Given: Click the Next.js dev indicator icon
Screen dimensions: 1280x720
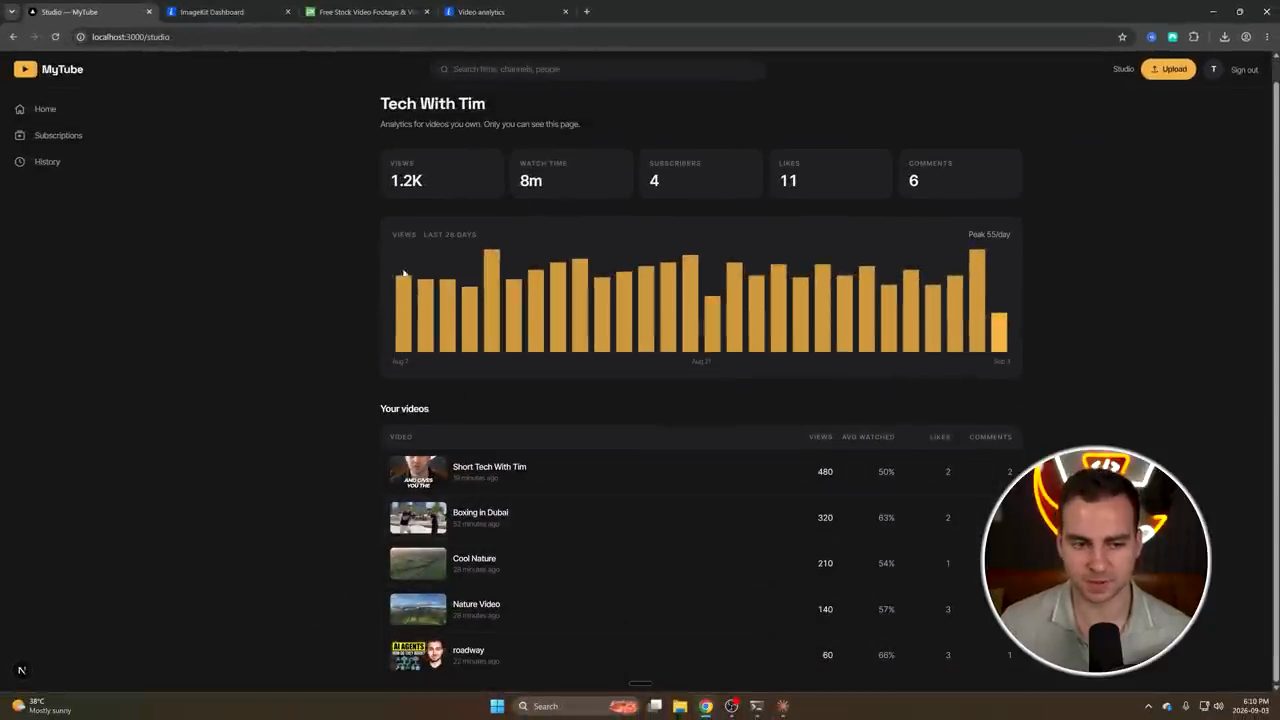Looking at the screenshot, I should pos(21,671).
